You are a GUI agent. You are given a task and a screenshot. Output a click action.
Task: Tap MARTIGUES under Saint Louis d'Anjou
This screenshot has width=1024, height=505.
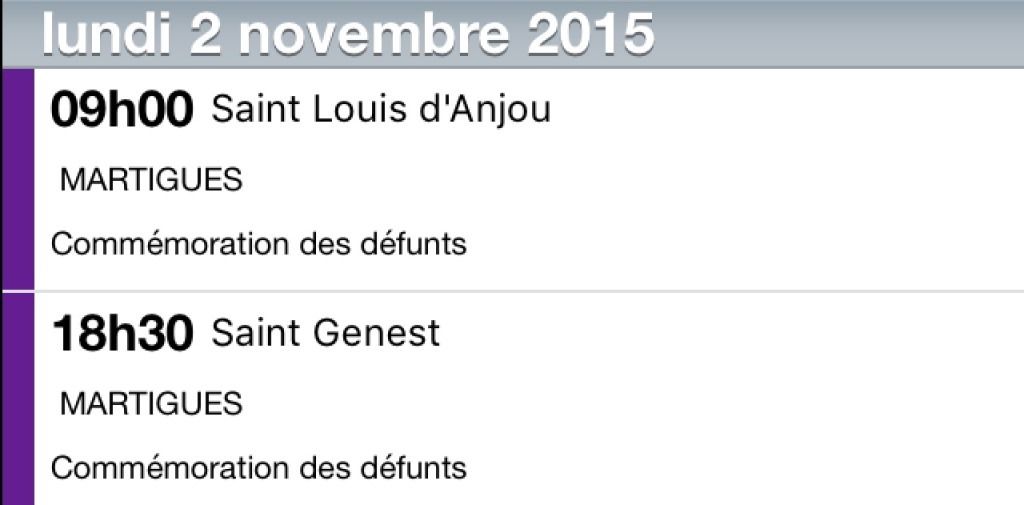point(151,180)
